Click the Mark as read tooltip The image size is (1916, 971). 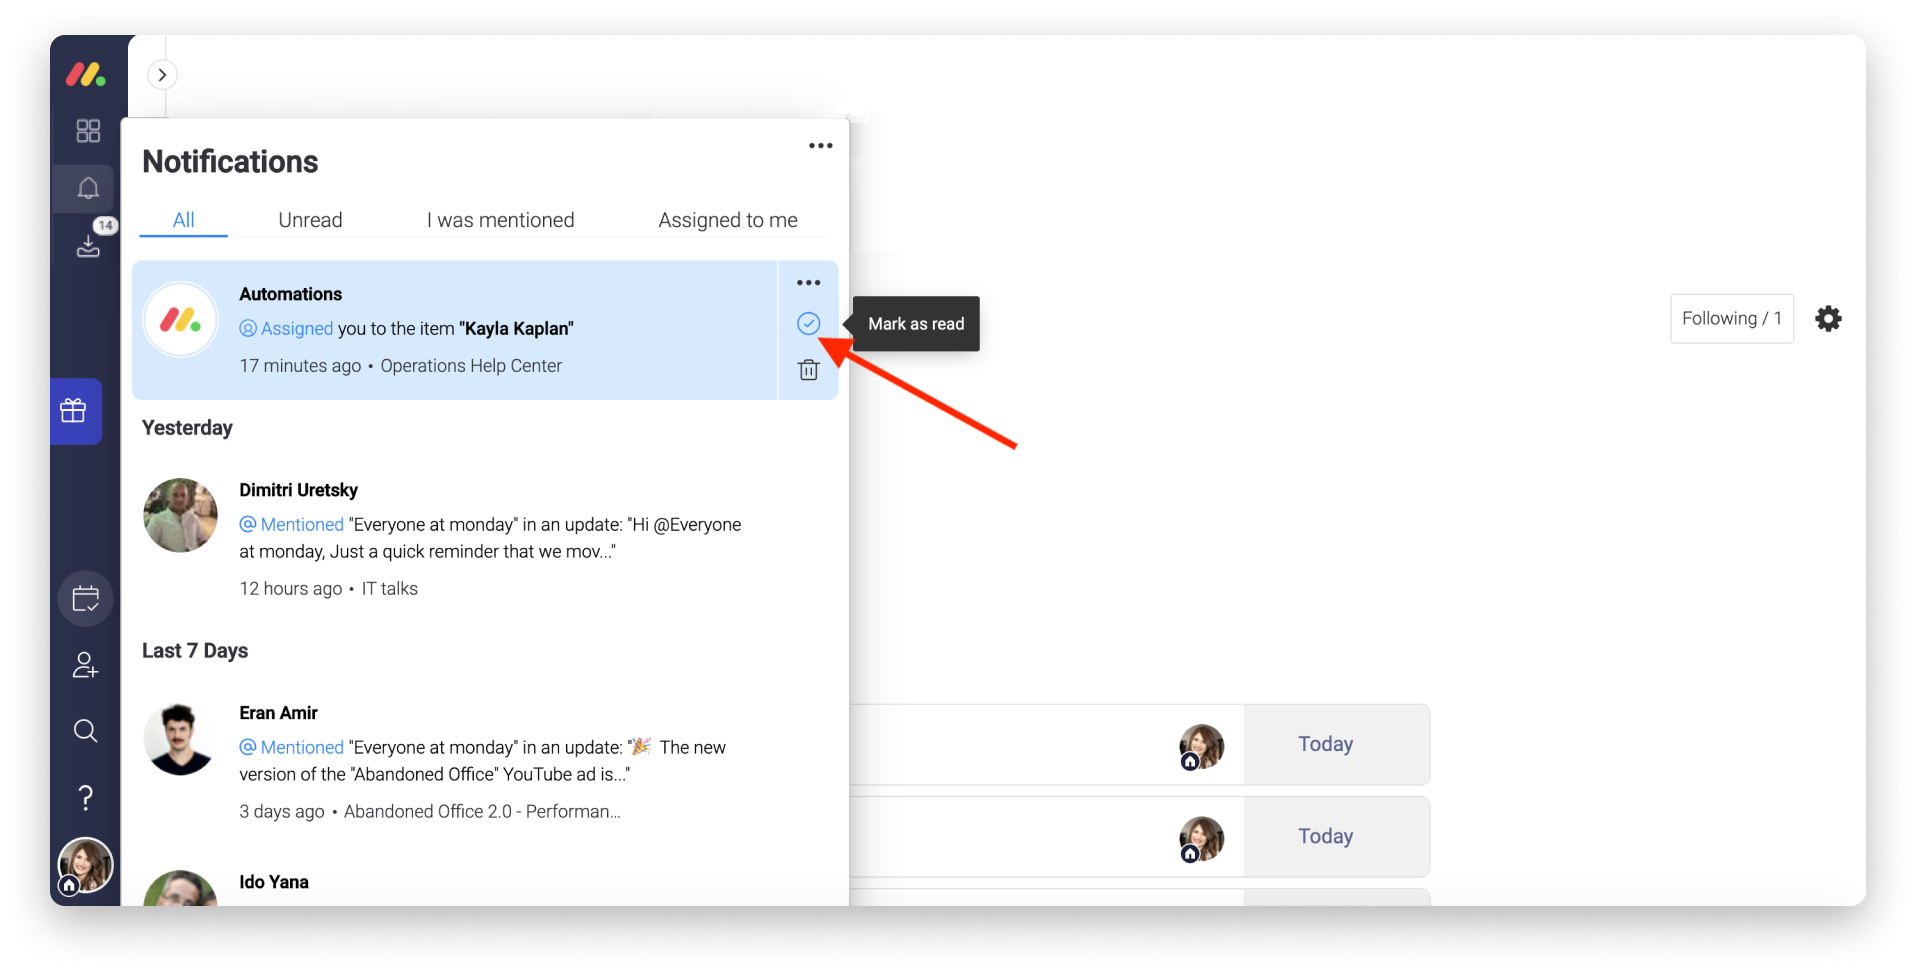[x=916, y=324]
